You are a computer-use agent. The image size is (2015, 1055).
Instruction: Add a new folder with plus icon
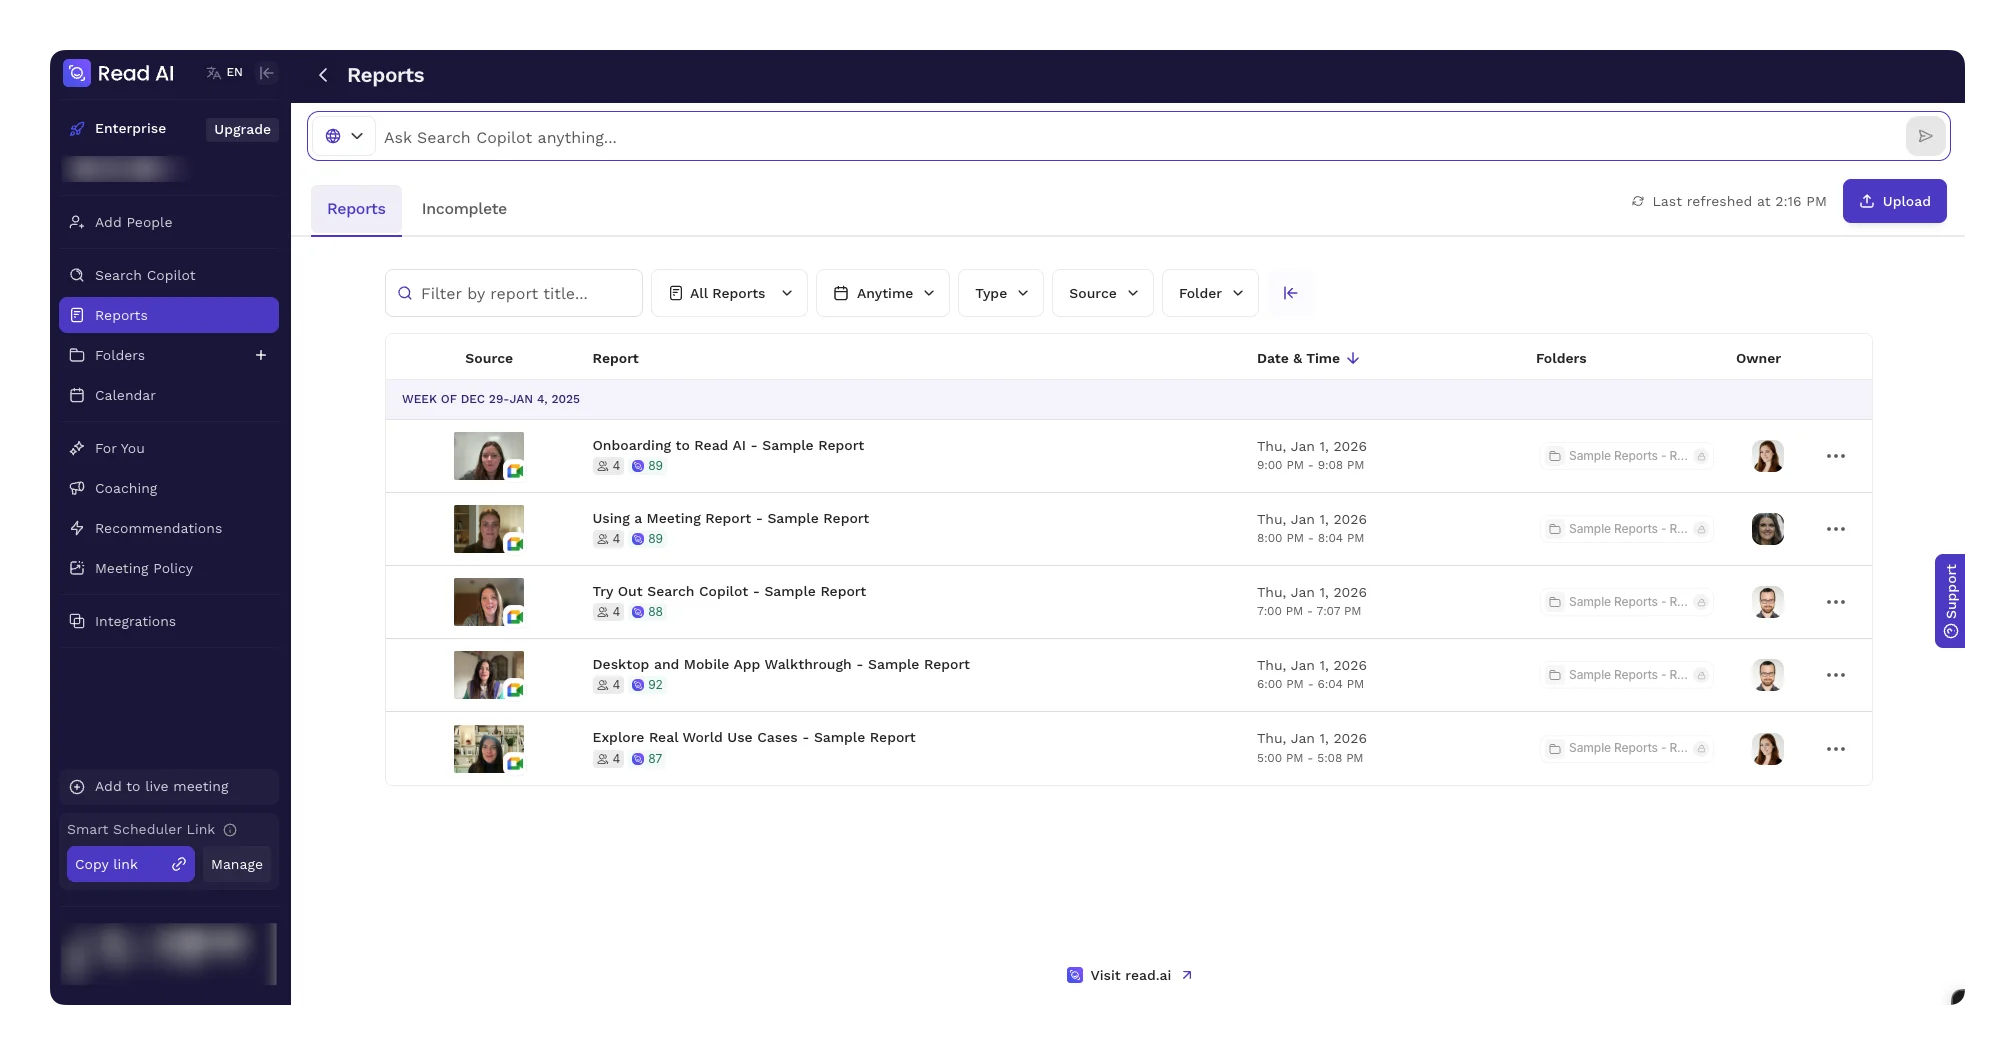[x=261, y=355]
